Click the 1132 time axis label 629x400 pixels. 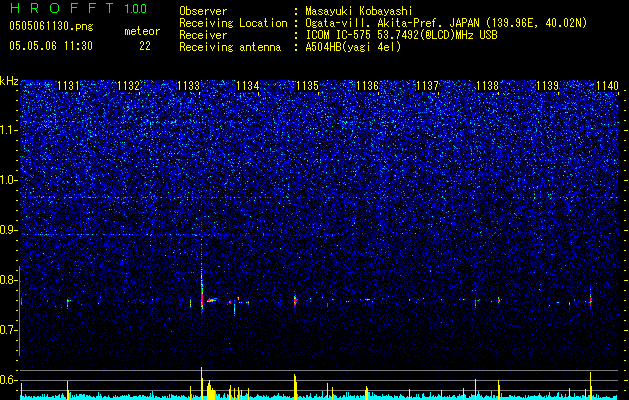[x=128, y=86]
